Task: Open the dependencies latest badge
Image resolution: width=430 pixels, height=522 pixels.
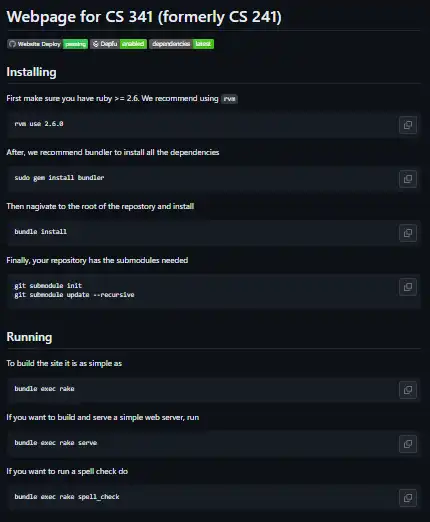Action: point(181,44)
